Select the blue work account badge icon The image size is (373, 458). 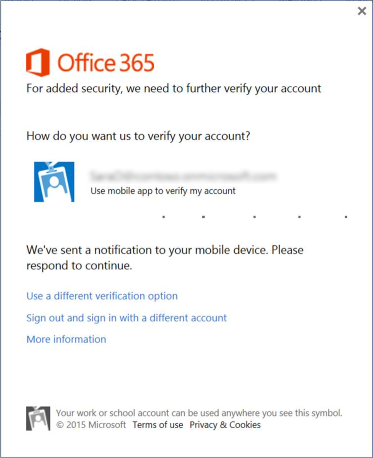click(x=54, y=182)
